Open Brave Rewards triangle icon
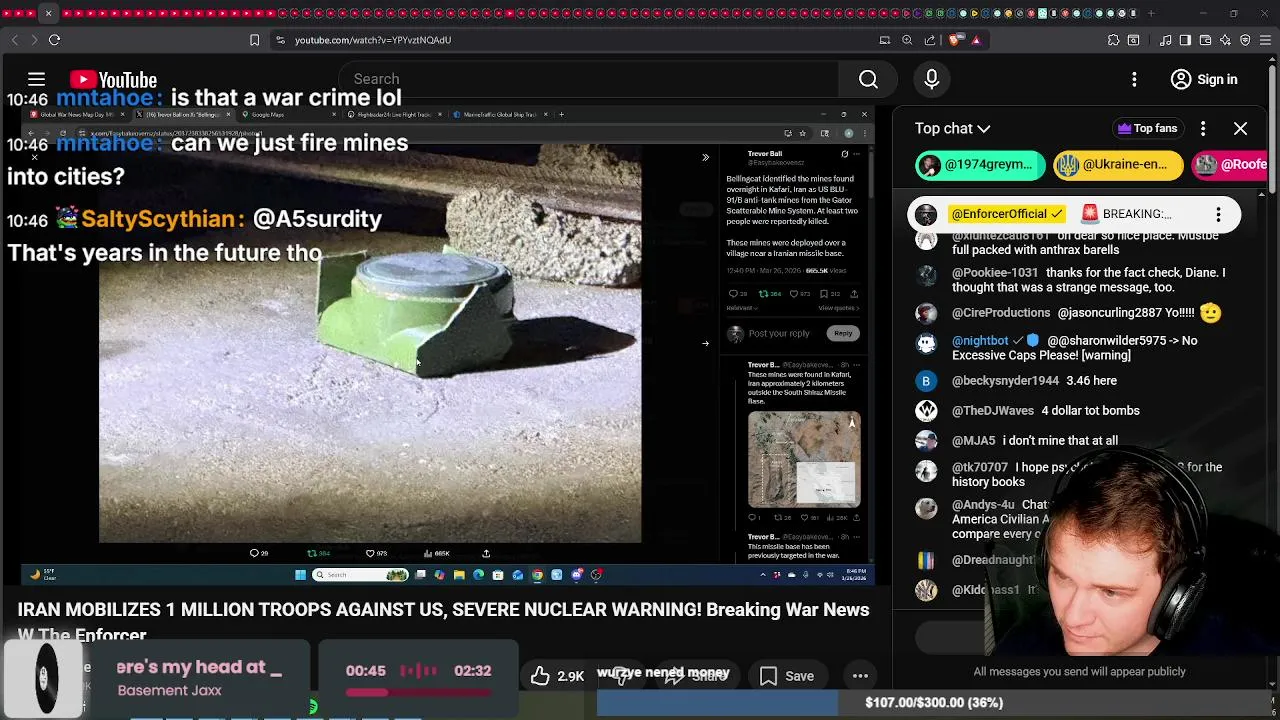This screenshot has height=720, width=1280. [x=976, y=40]
